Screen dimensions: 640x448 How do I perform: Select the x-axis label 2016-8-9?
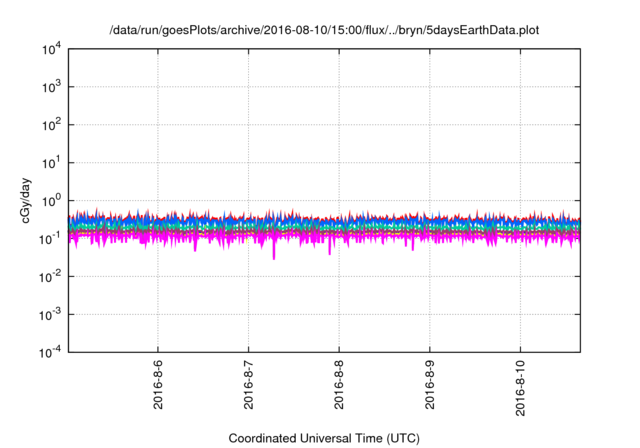point(430,384)
